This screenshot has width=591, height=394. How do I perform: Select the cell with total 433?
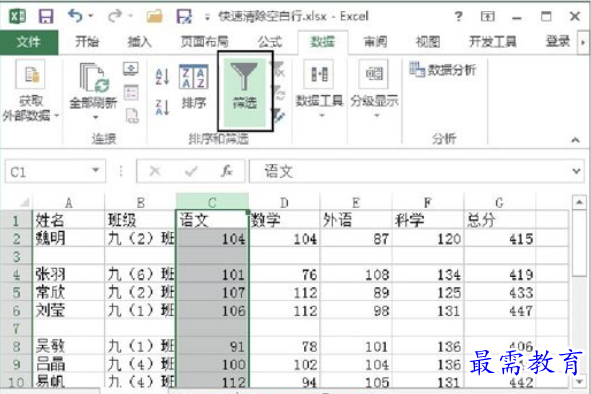pos(499,292)
